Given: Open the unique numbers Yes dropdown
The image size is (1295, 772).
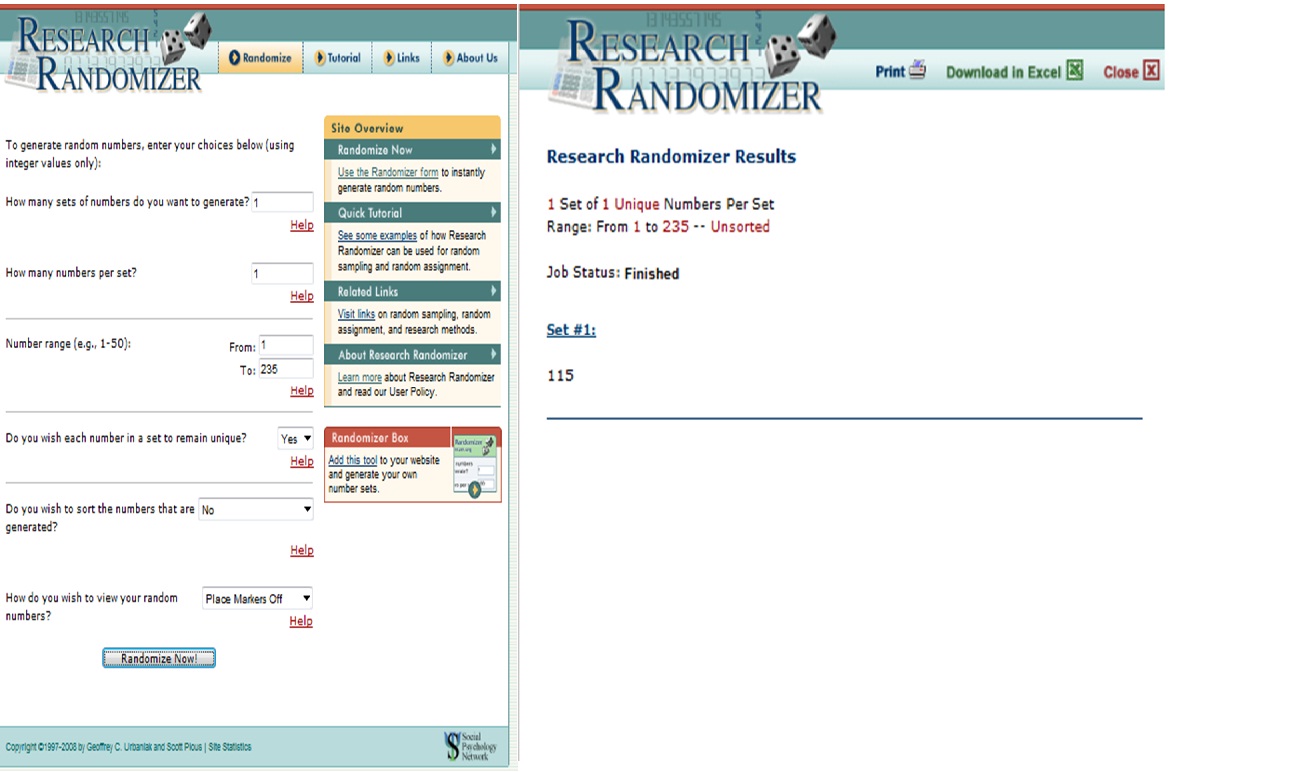Looking at the screenshot, I should coord(295,438).
